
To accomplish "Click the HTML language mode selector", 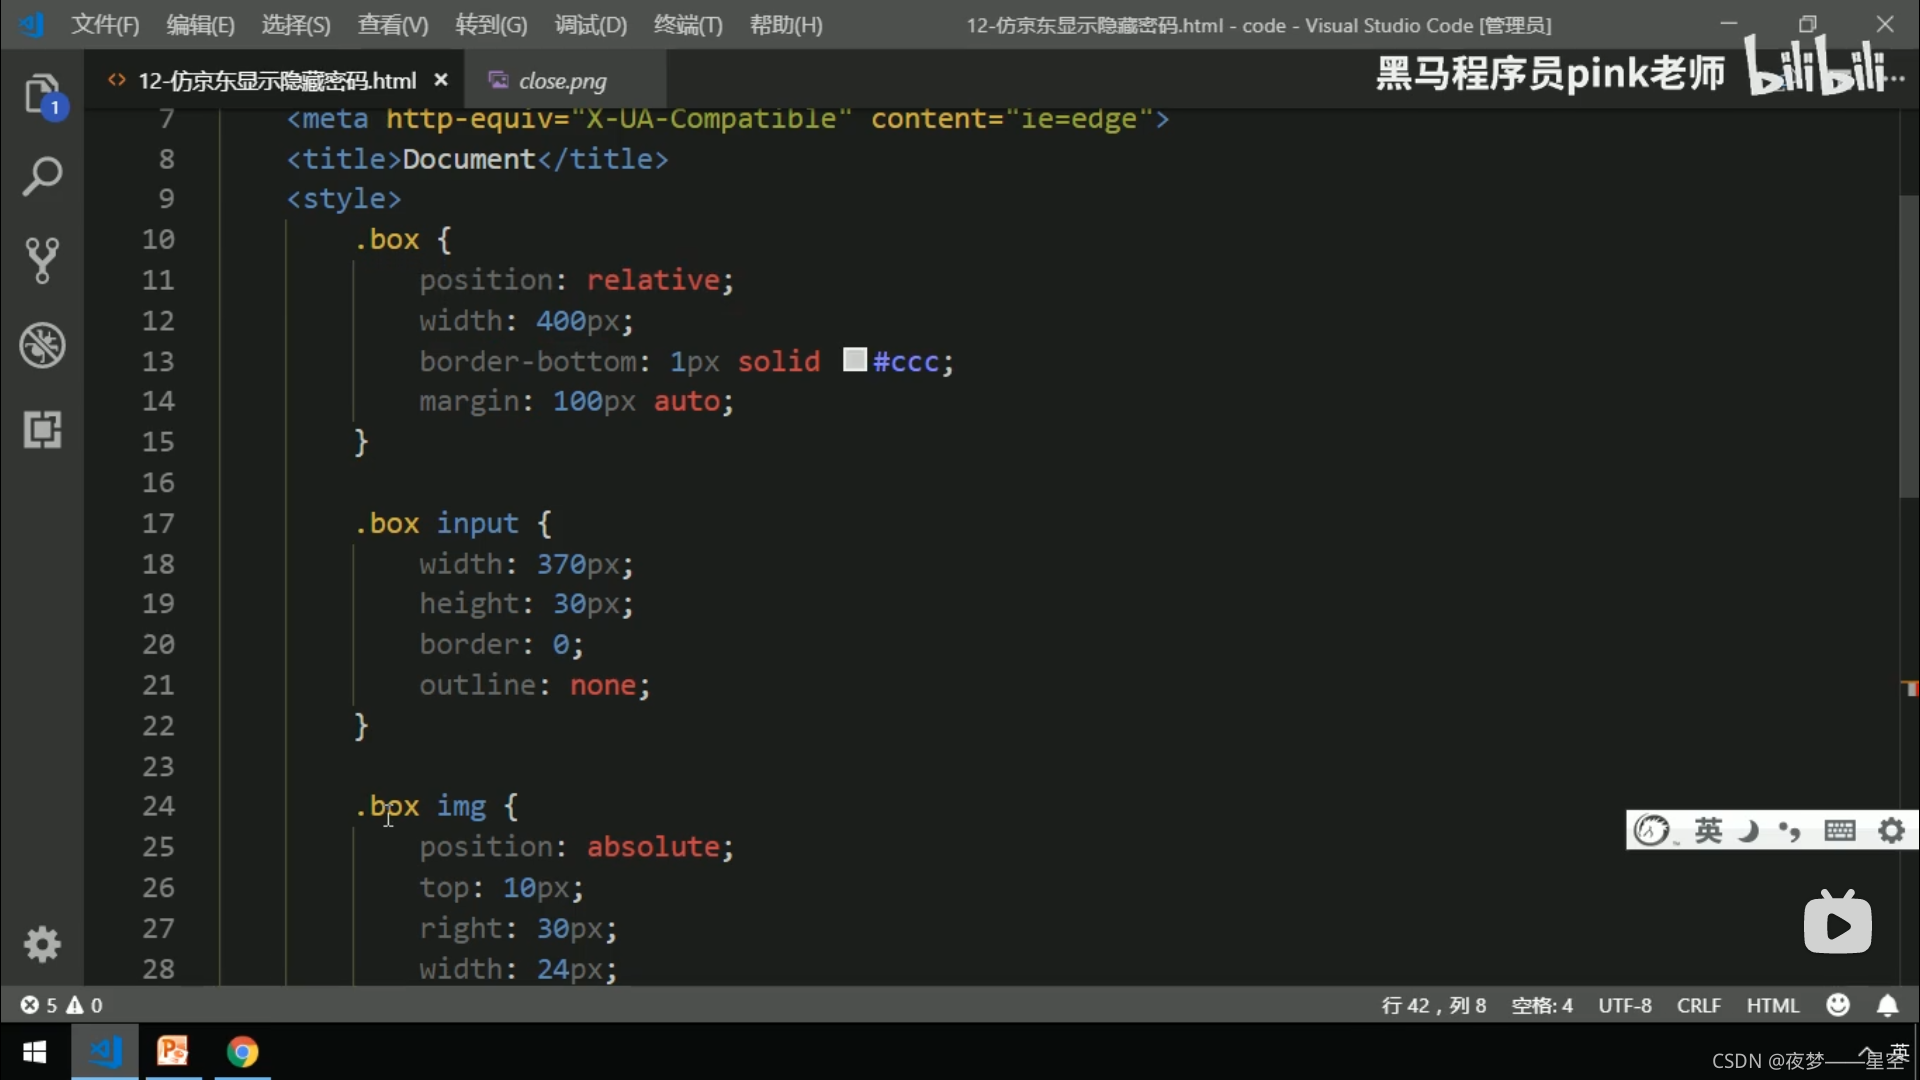I will click(1773, 1005).
